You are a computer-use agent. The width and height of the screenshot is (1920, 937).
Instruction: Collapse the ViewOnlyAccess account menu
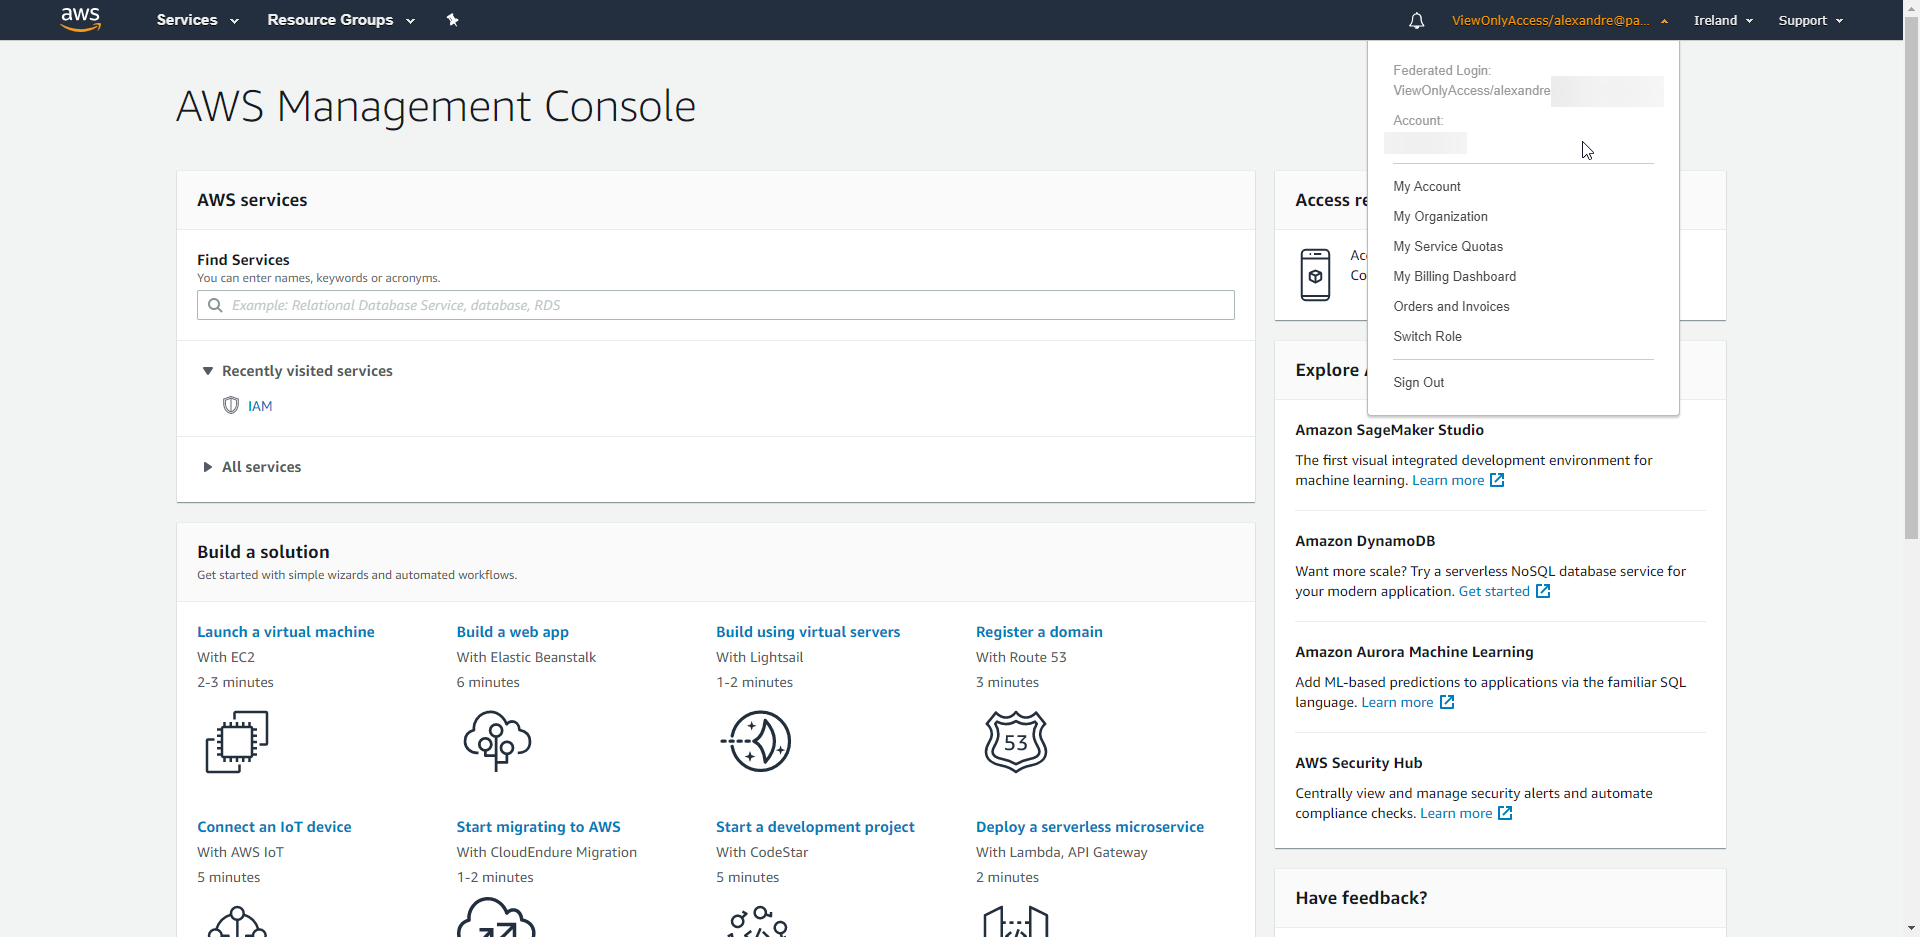(x=1559, y=20)
